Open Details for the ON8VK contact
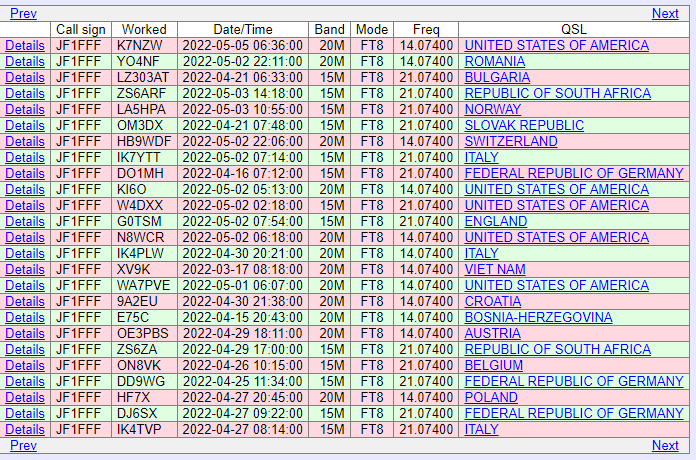This screenshot has width=696, height=460. (x=25, y=365)
